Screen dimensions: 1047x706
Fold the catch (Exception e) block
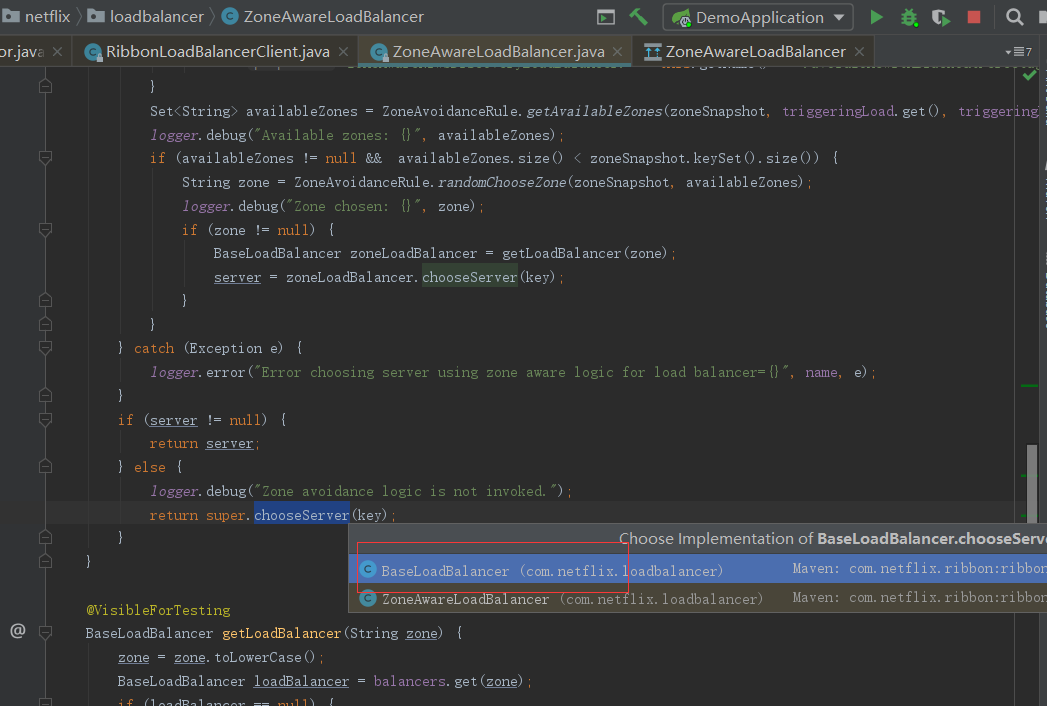point(45,348)
